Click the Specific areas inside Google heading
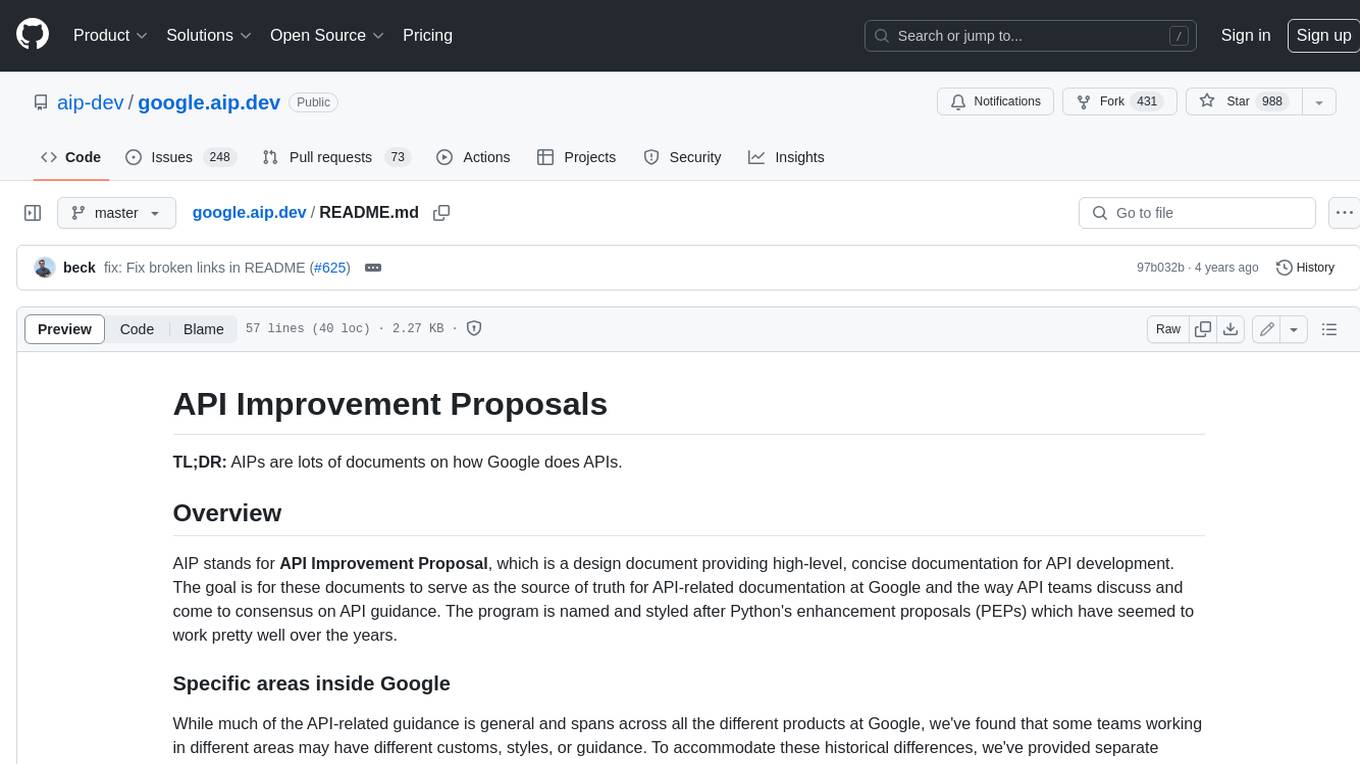 coord(312,683)
